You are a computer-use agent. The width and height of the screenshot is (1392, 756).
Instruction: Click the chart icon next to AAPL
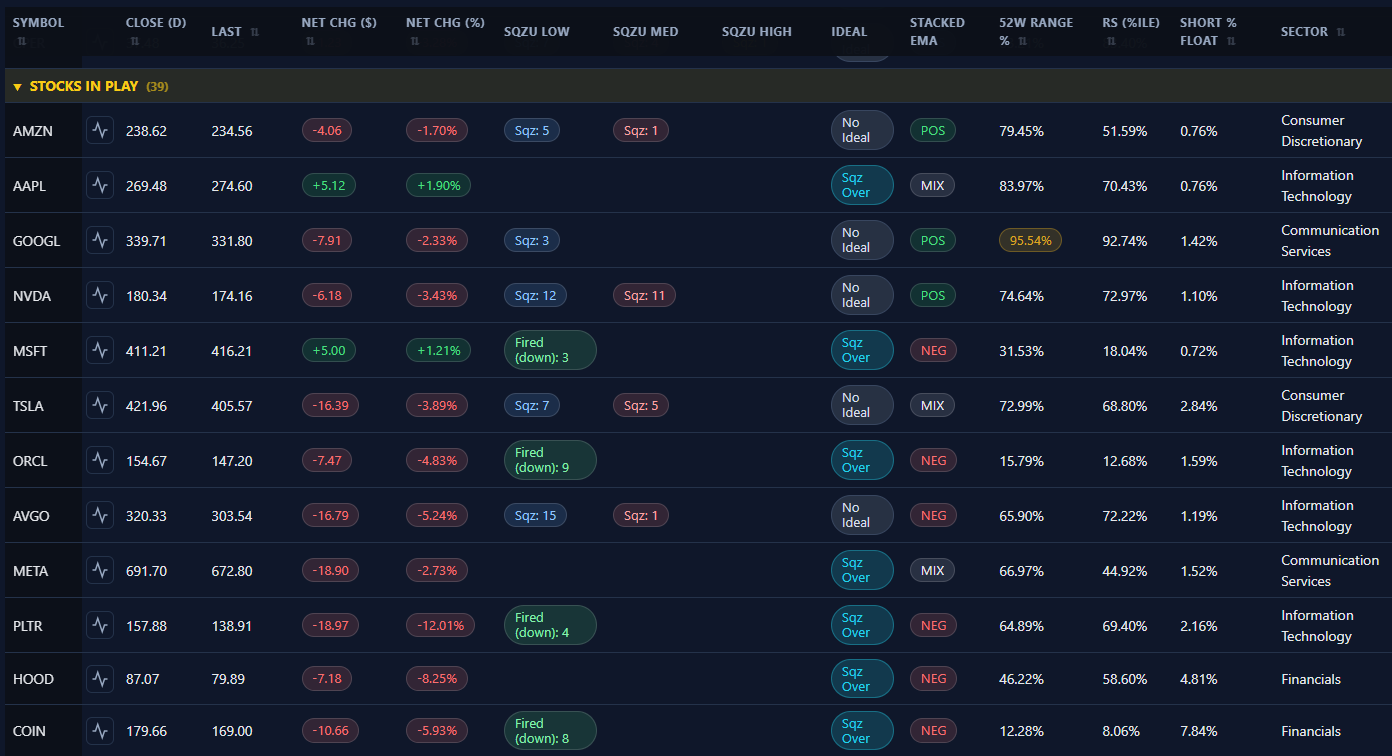click(x=100, y=185)
